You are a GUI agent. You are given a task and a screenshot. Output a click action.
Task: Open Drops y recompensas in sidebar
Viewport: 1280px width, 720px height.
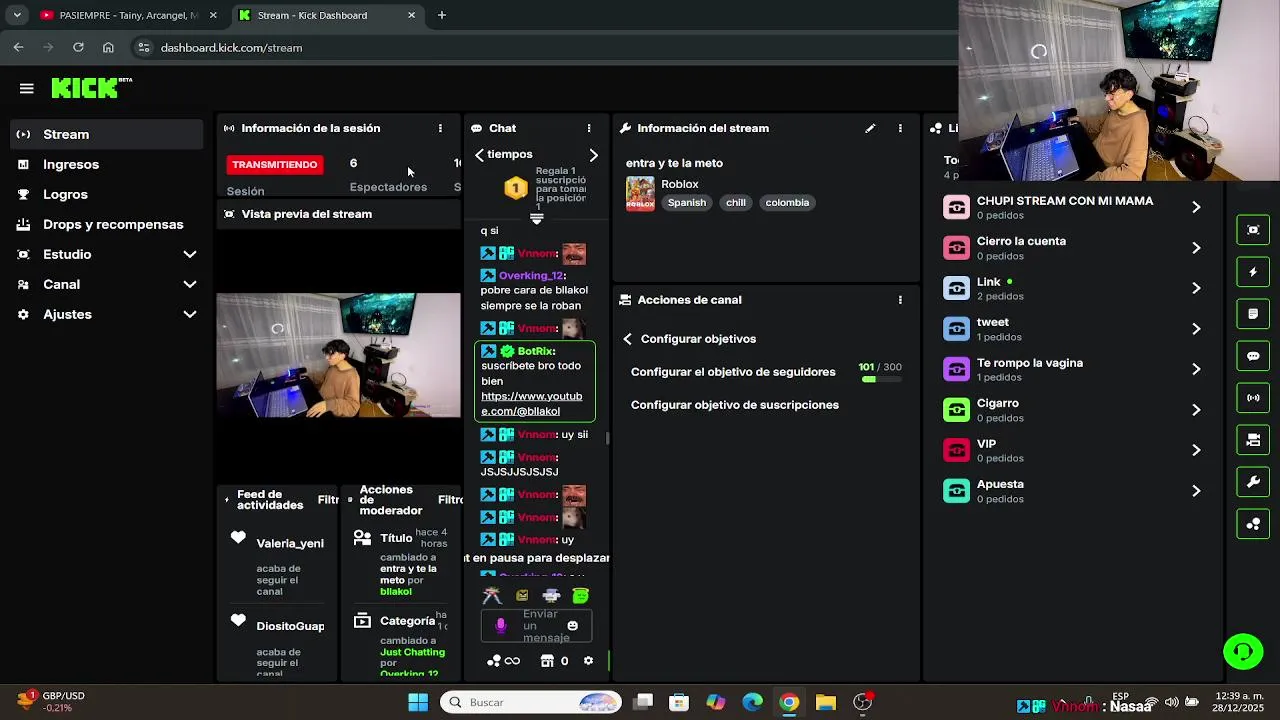[x=106, y=224]
